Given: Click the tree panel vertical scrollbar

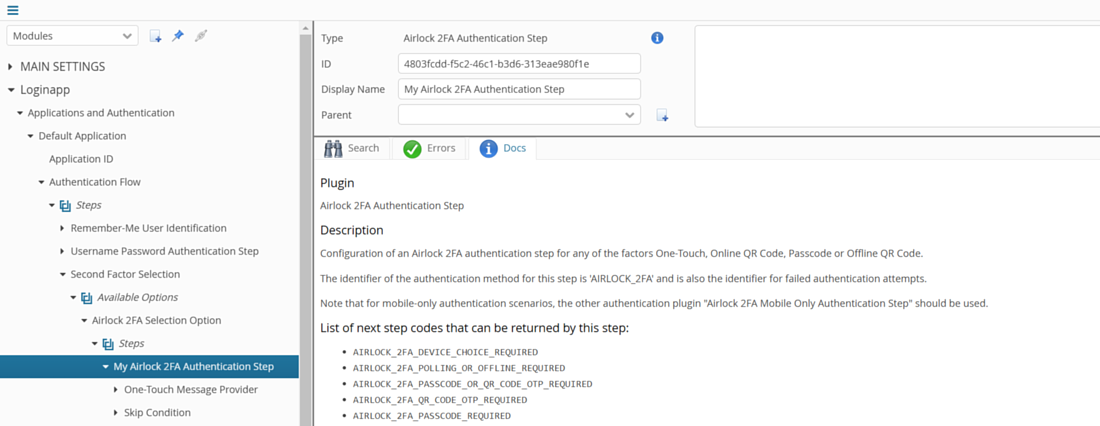Looking at the screenshot, I should (x=305, y=220).
